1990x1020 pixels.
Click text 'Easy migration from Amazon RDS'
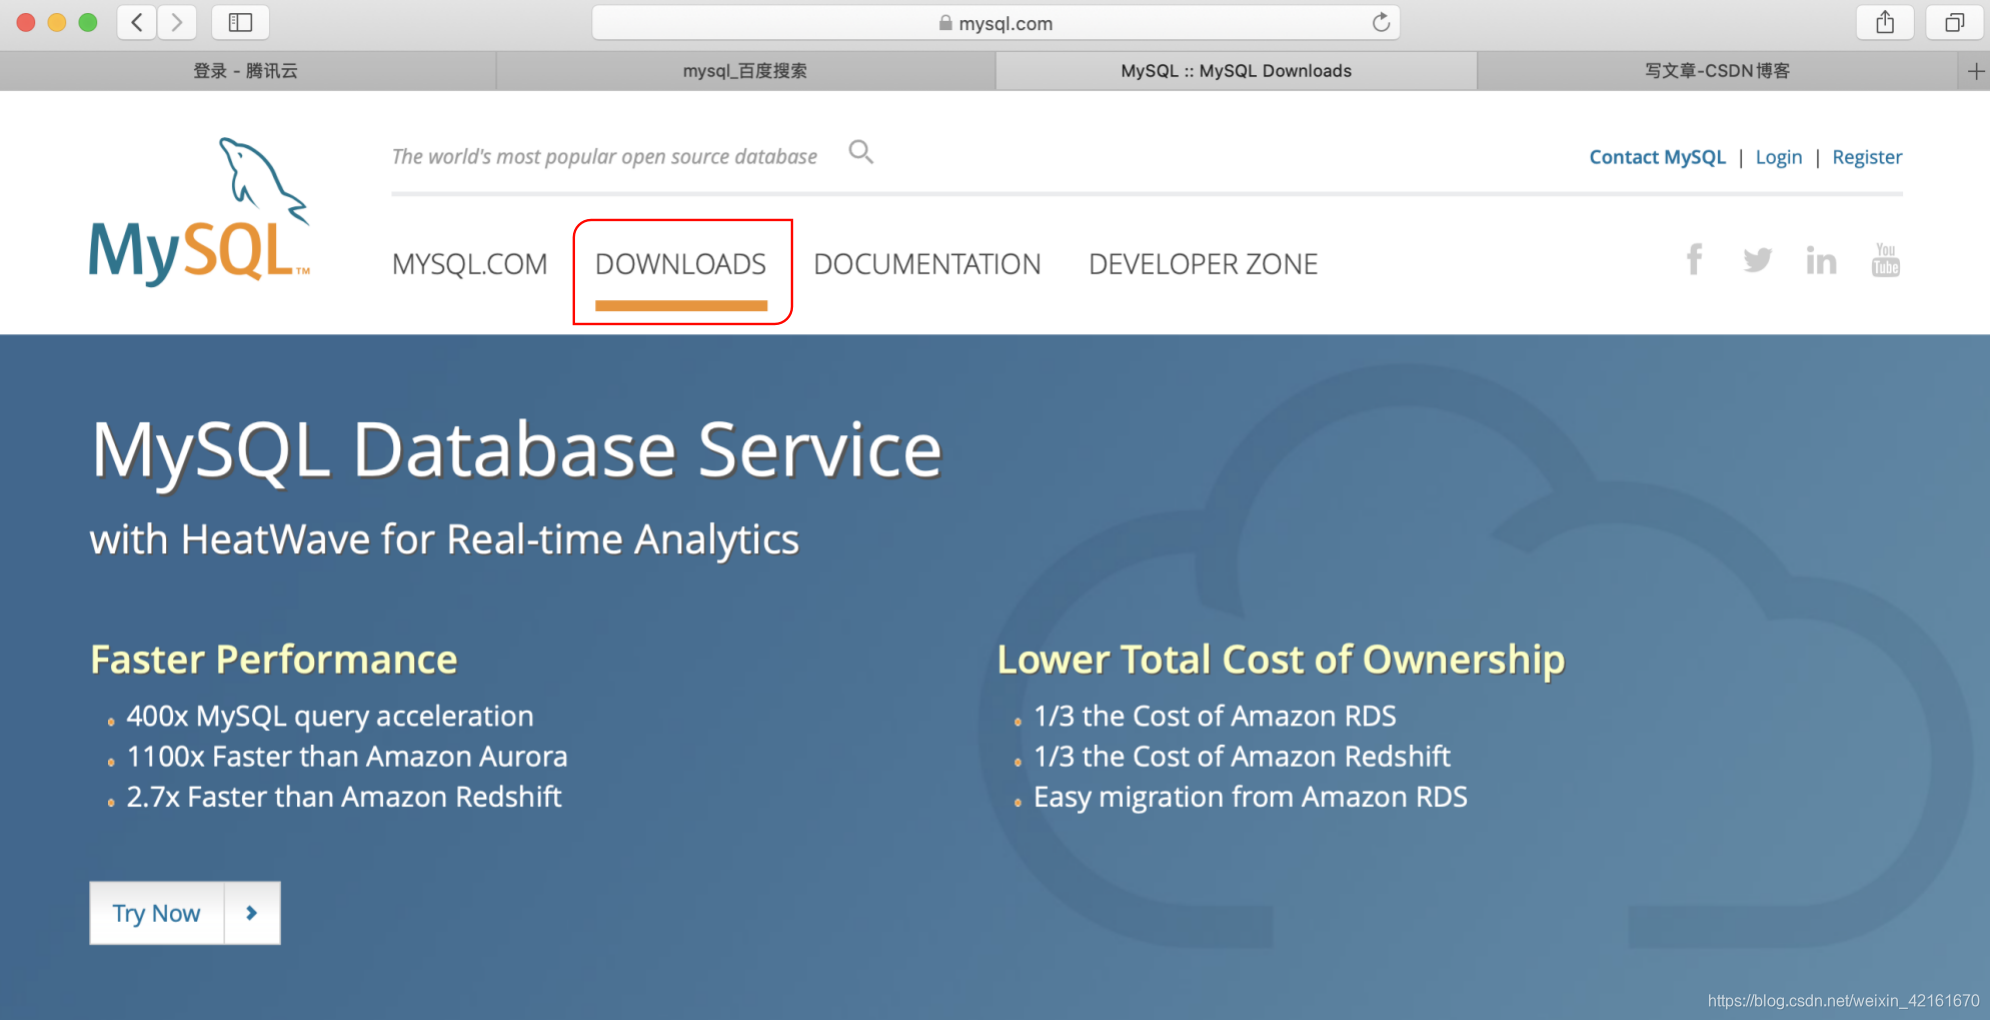click(x=1250, y=797)
